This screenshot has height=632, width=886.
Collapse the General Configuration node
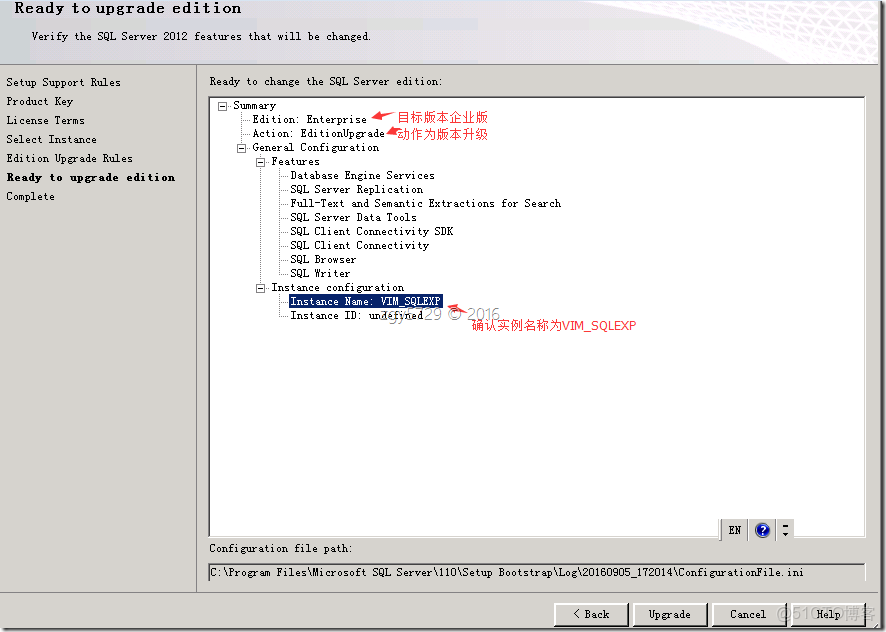point(241,146)
